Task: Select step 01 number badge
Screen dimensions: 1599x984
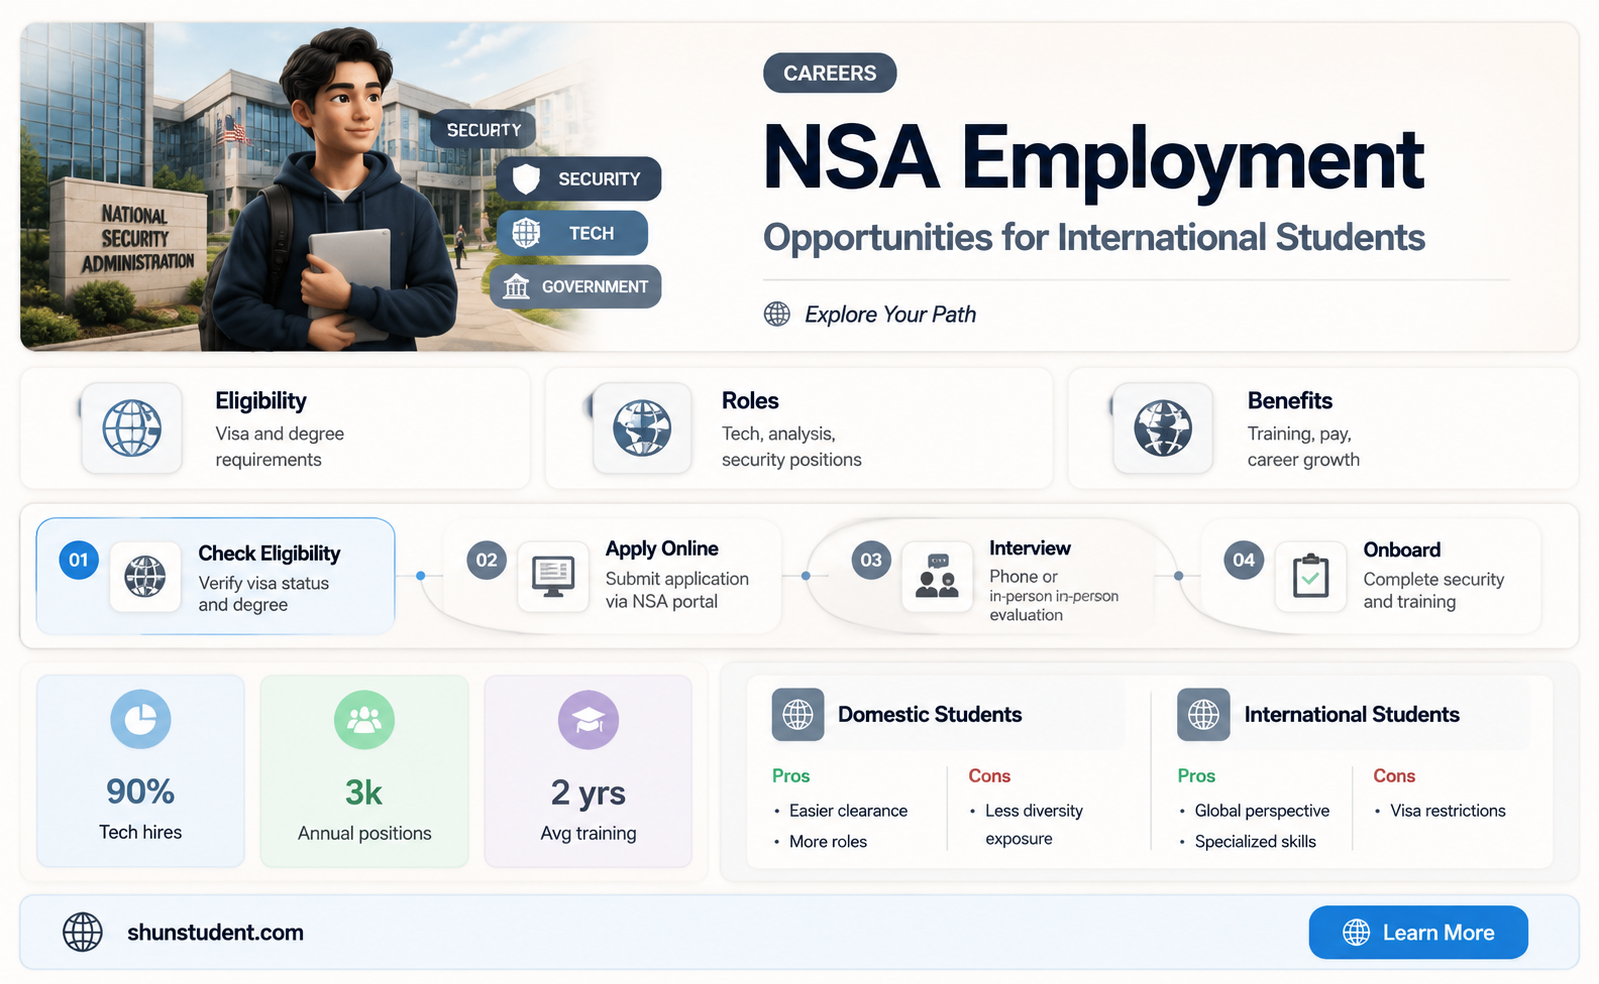Action: point(79,560)
